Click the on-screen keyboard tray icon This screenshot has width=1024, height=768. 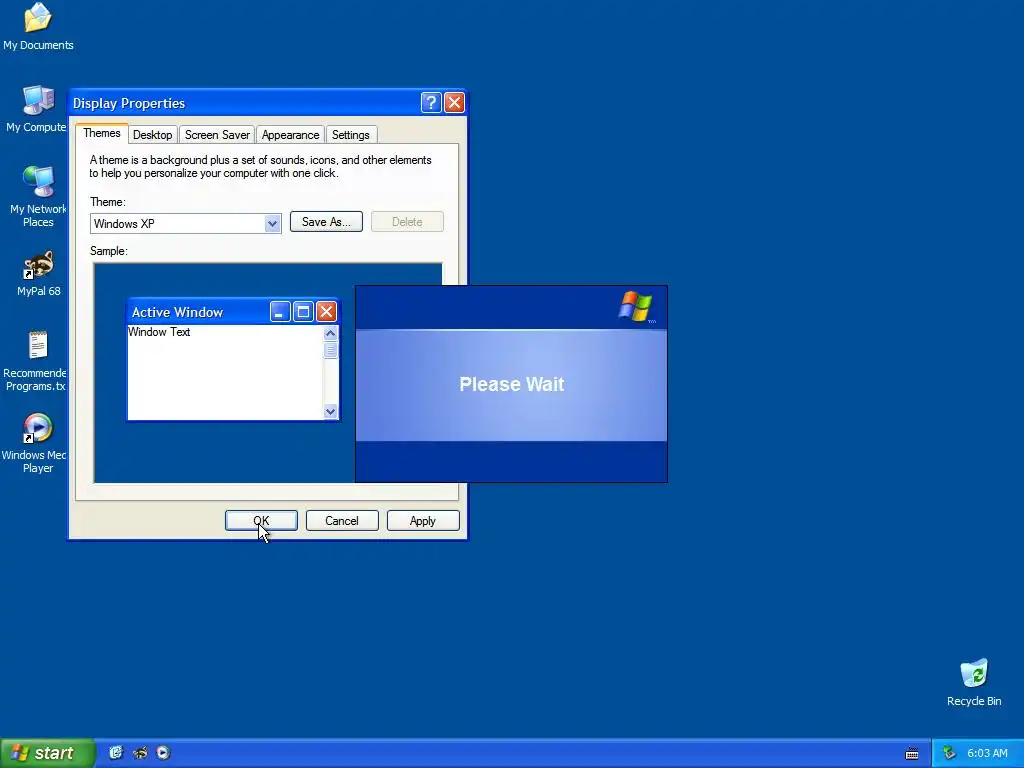(x=912, y=754)
